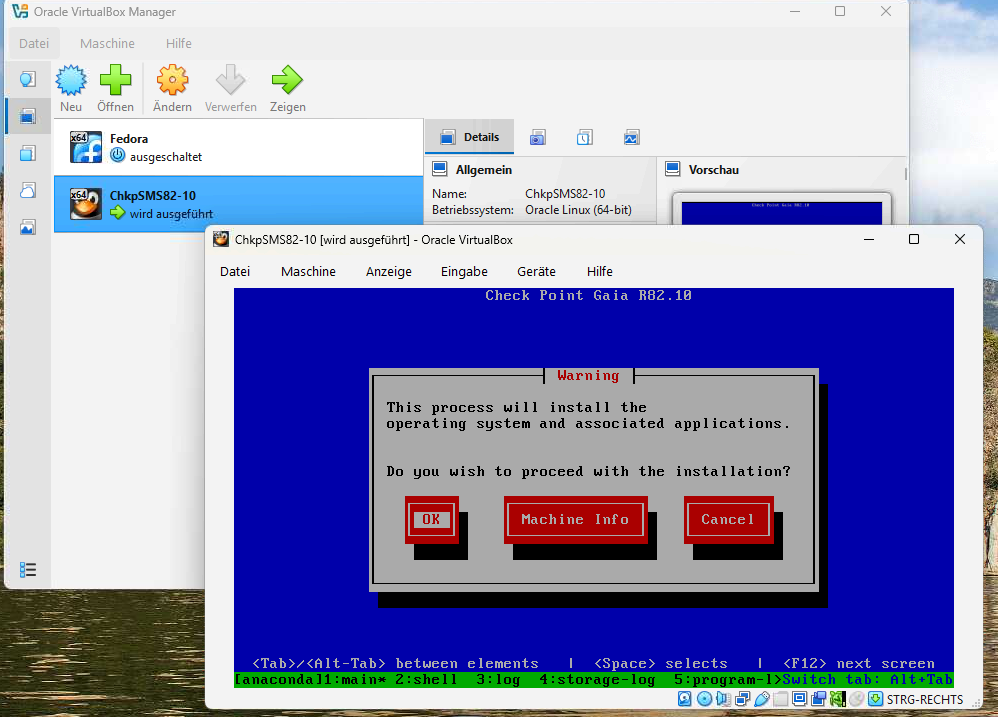Open the Geräte menu
This screenshot has height=717, width=998.
pos(536,272)
